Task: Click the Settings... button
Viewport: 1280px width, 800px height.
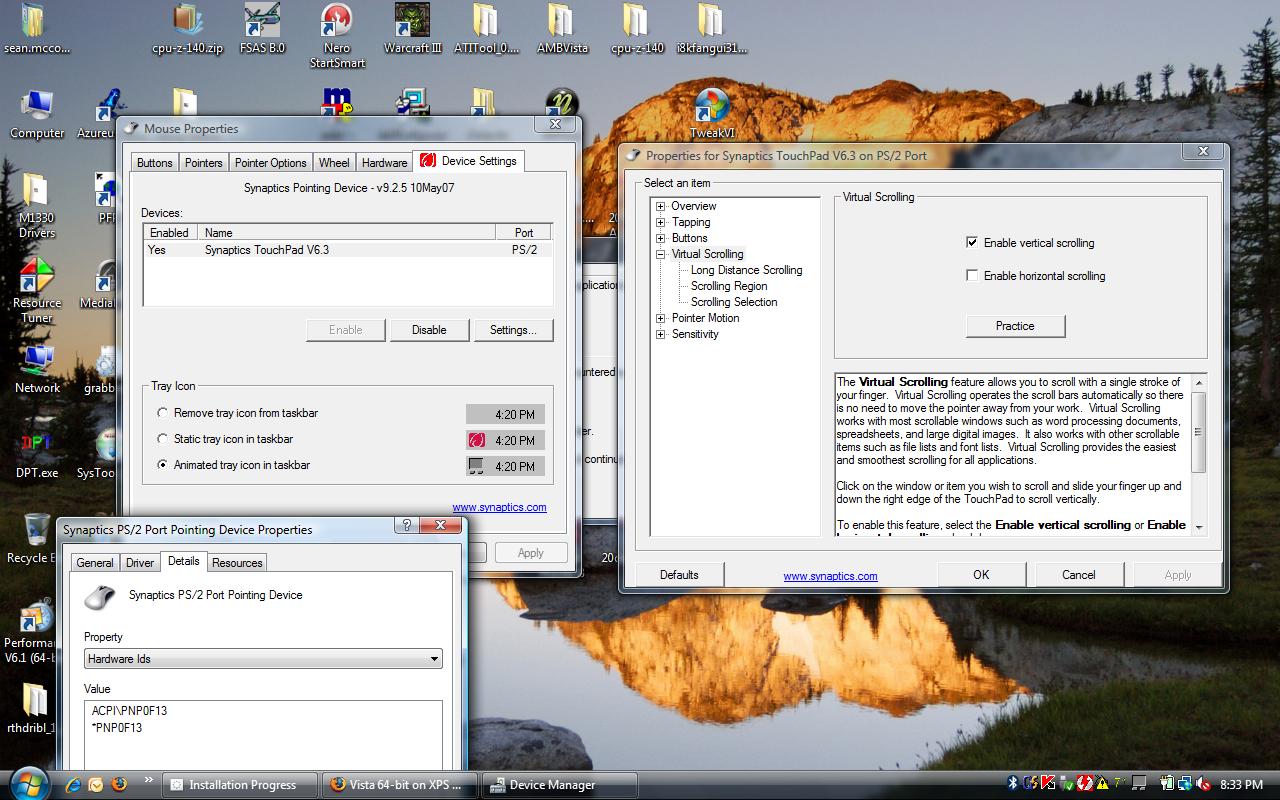Action: (x=513, y=330)
